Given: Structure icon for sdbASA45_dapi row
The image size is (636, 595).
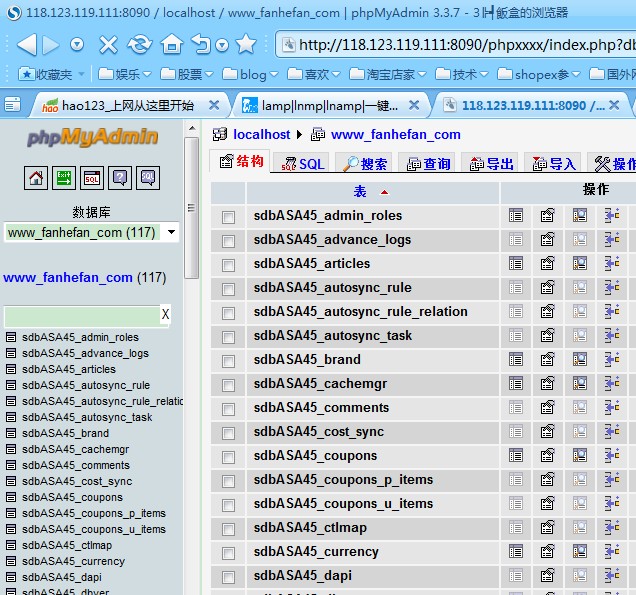Looking at the screenshot, I should 547,576.
